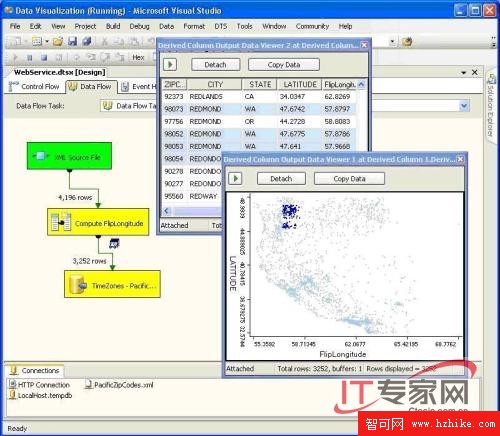
Task: Click the STATE column header
Action: [260, 84]
